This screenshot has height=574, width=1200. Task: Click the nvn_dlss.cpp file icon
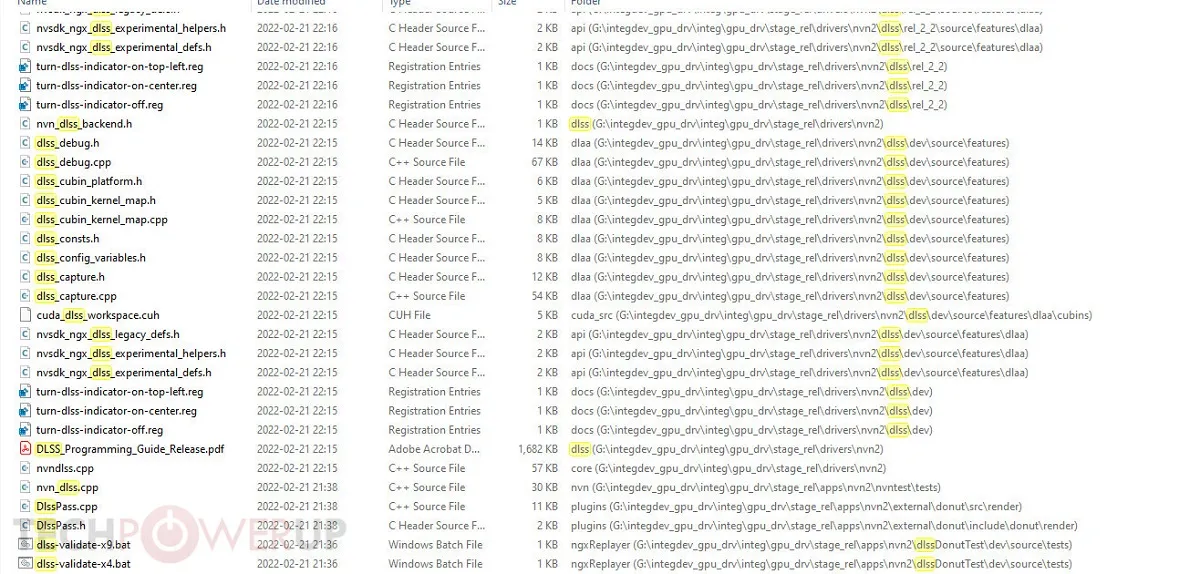[x=26, y=487]
